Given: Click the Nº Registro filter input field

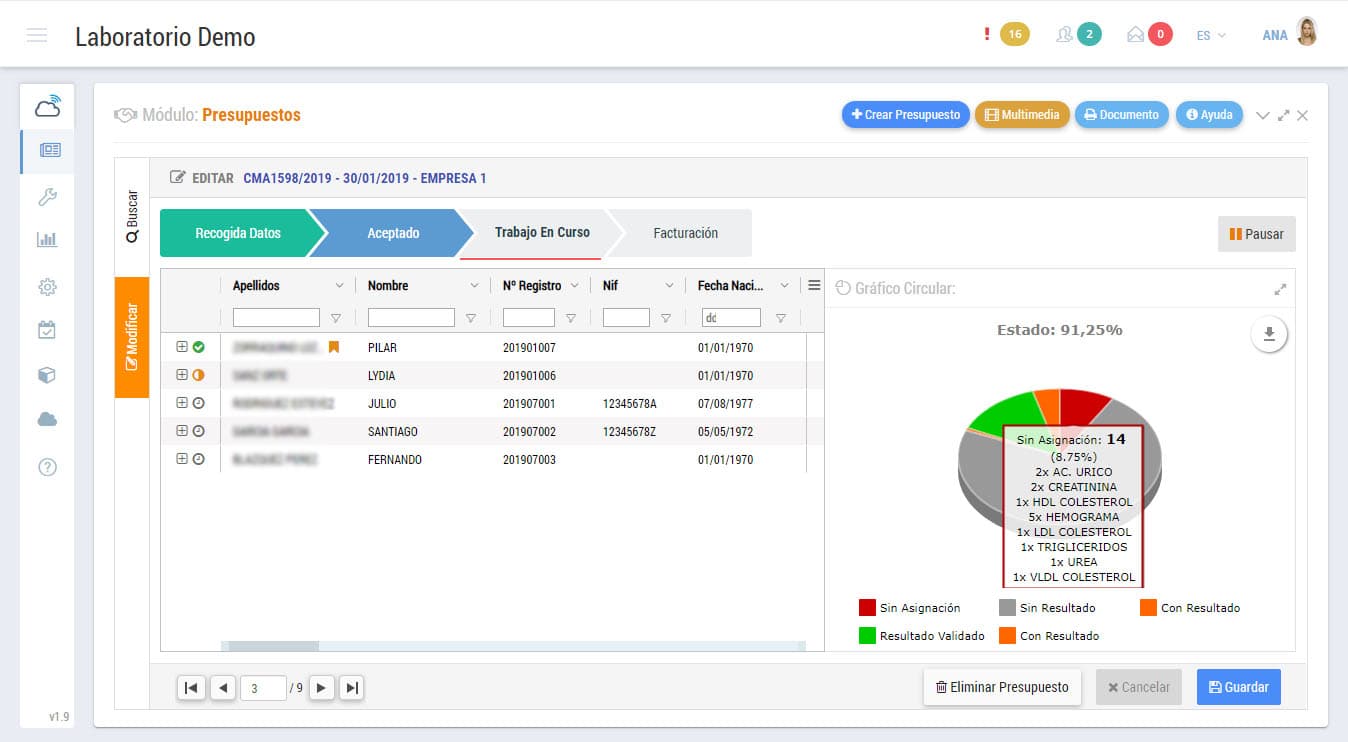Looking at the screenshot, I should (529, 318).
